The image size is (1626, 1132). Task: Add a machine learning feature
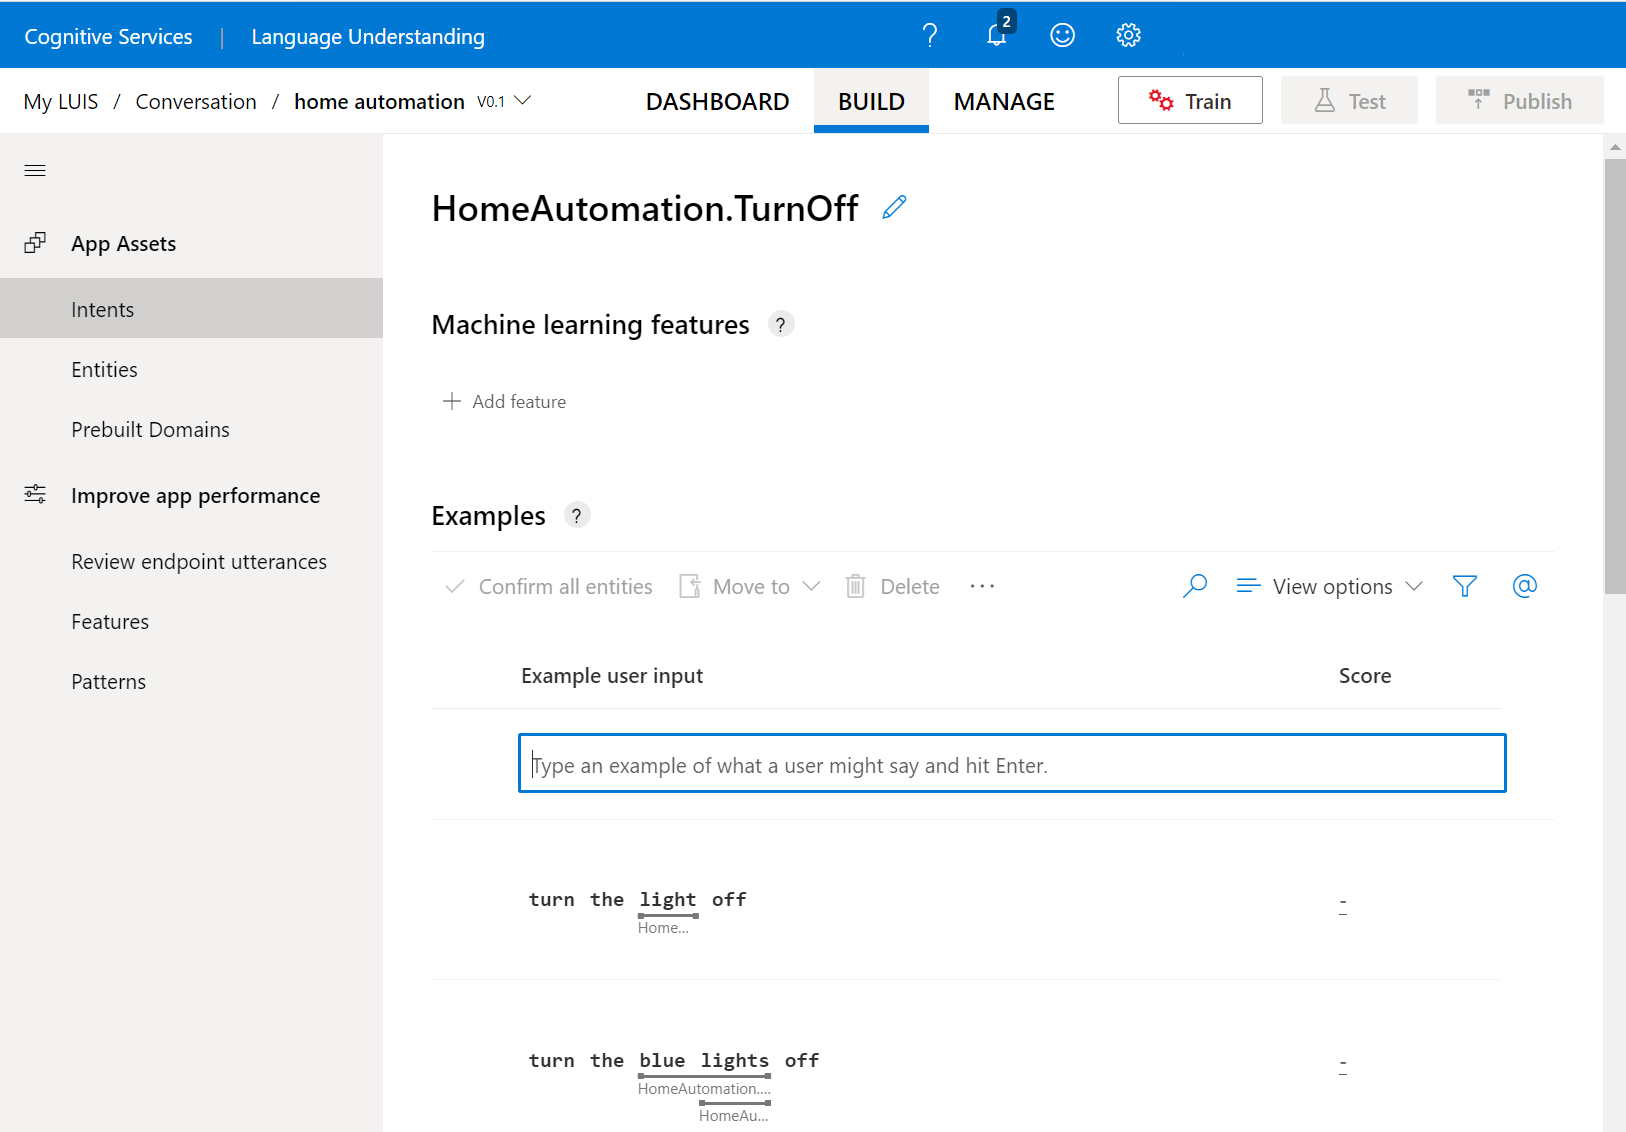coord(504,401)
